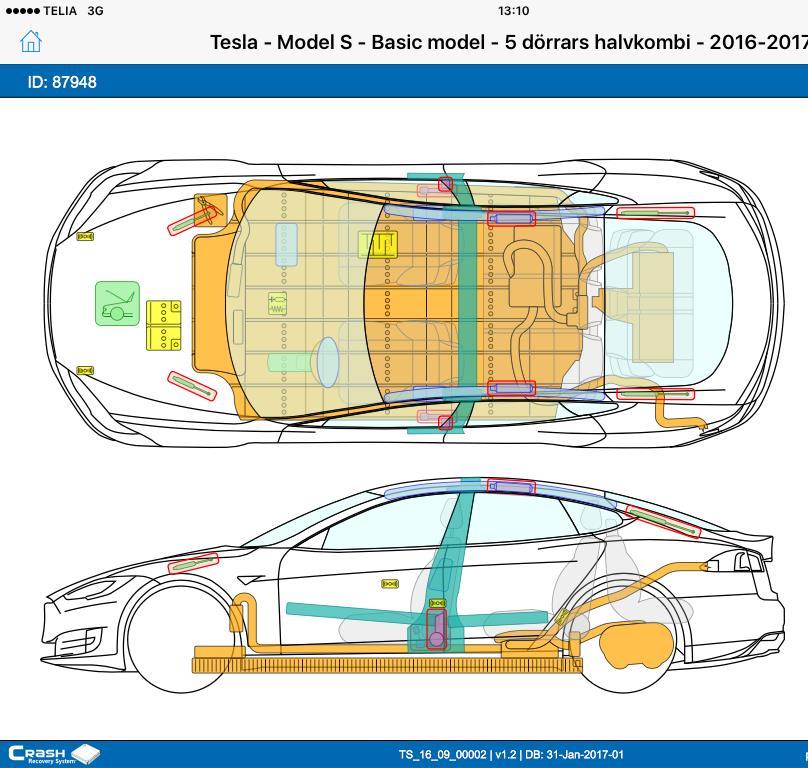The width and height of the screenshot is (808, 768).
Task: Tap the hood gas strut in side view
Action: tap(193, 563)
